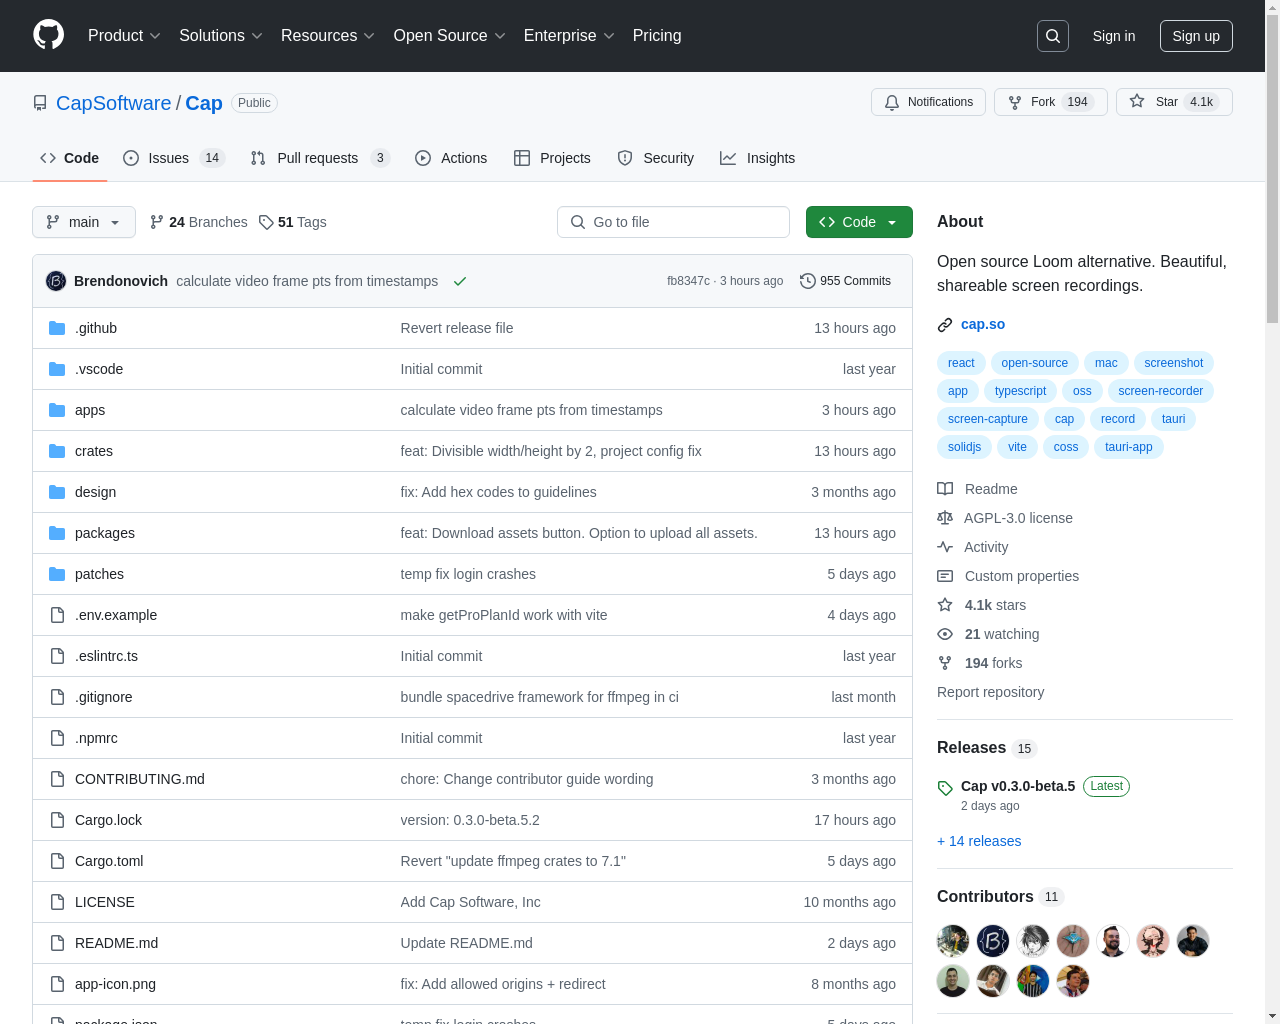View the 955 Commits history
The image size is (1280, 1024).
coord(846,281)
